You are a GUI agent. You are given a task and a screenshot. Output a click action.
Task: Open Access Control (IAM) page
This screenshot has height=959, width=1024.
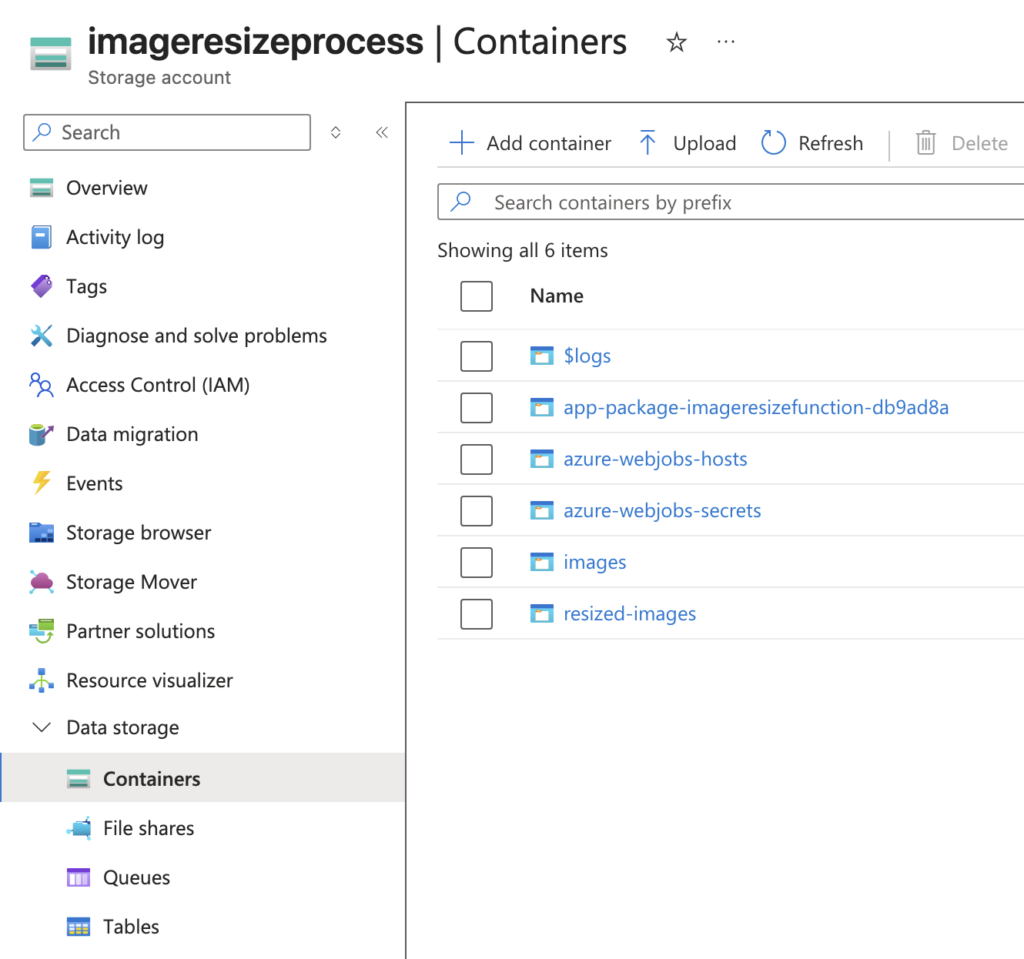(x=157, y=385)
